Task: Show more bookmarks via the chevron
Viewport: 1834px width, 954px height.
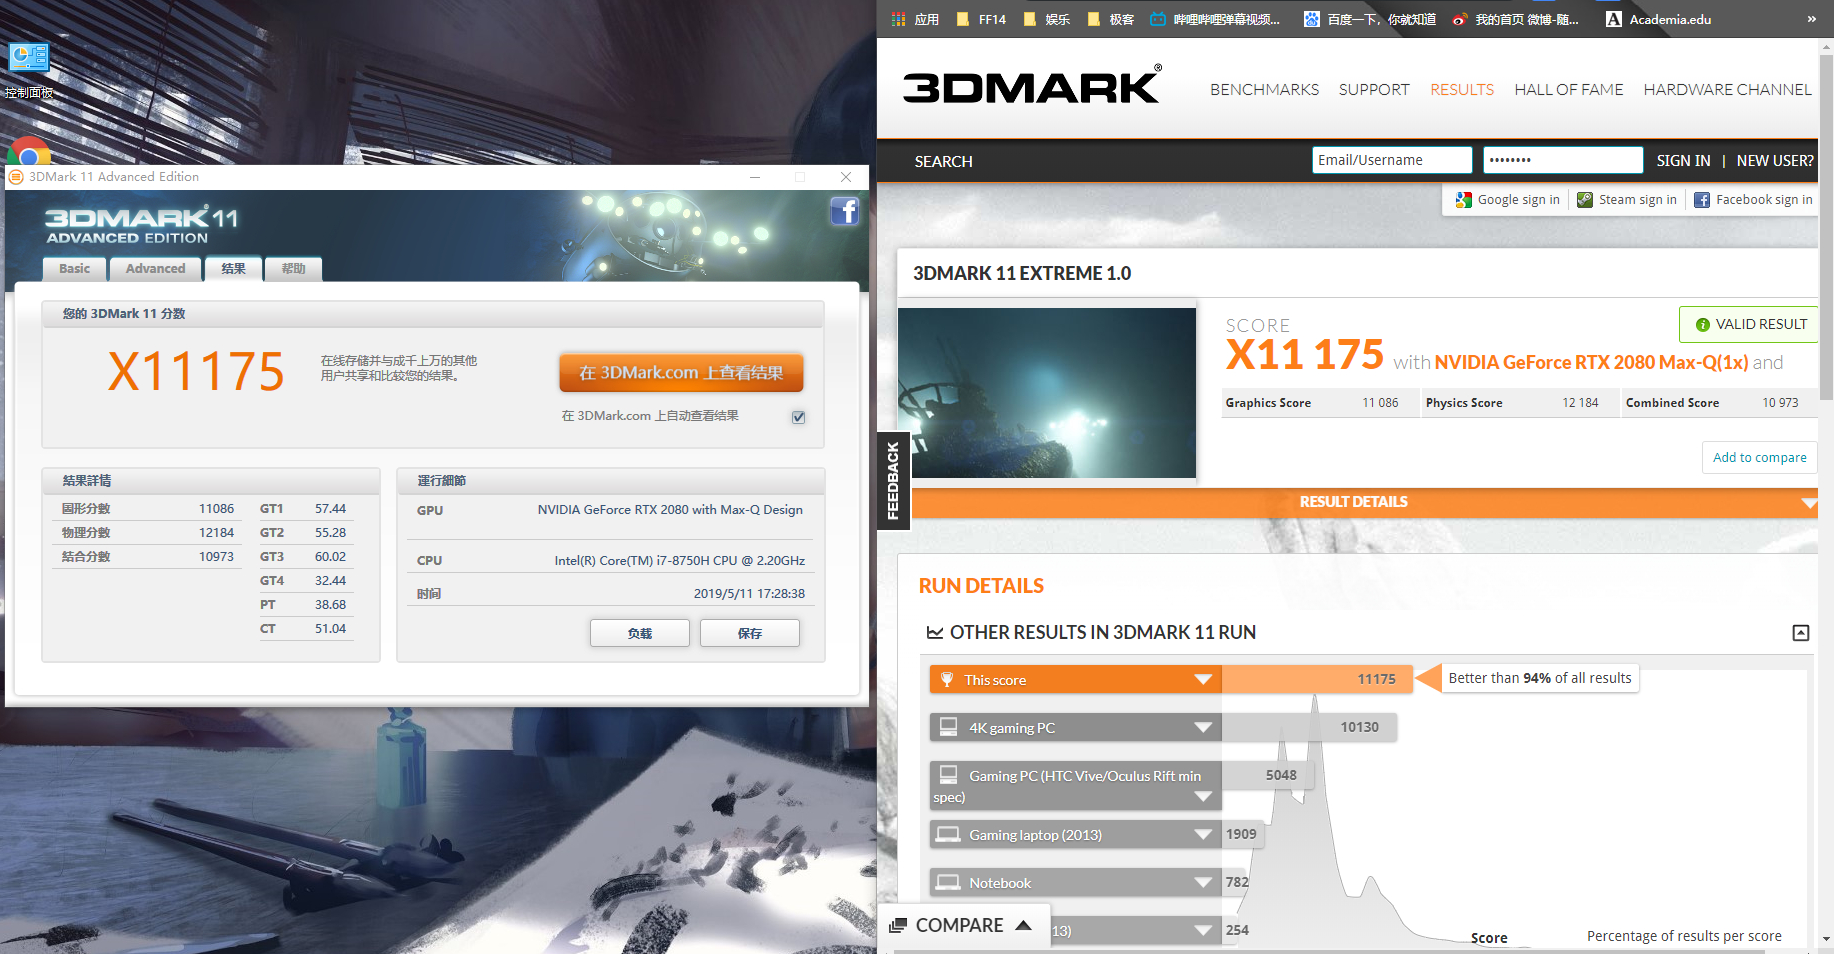Action: 1811,19
